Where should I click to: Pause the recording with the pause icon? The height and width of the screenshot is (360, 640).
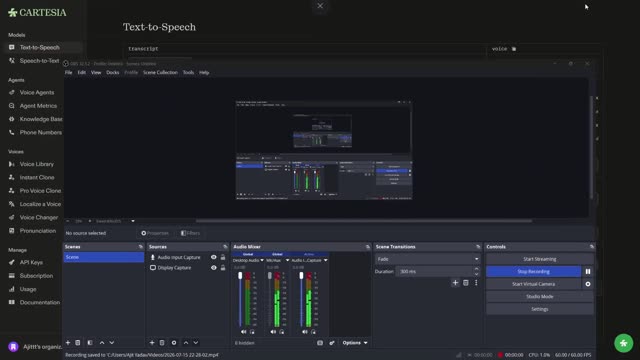point(588,271)
